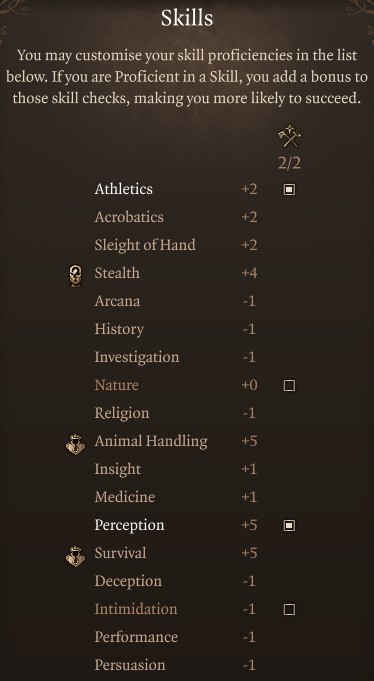
Task: Click the background icon beside Stealth
Action: 76,276
